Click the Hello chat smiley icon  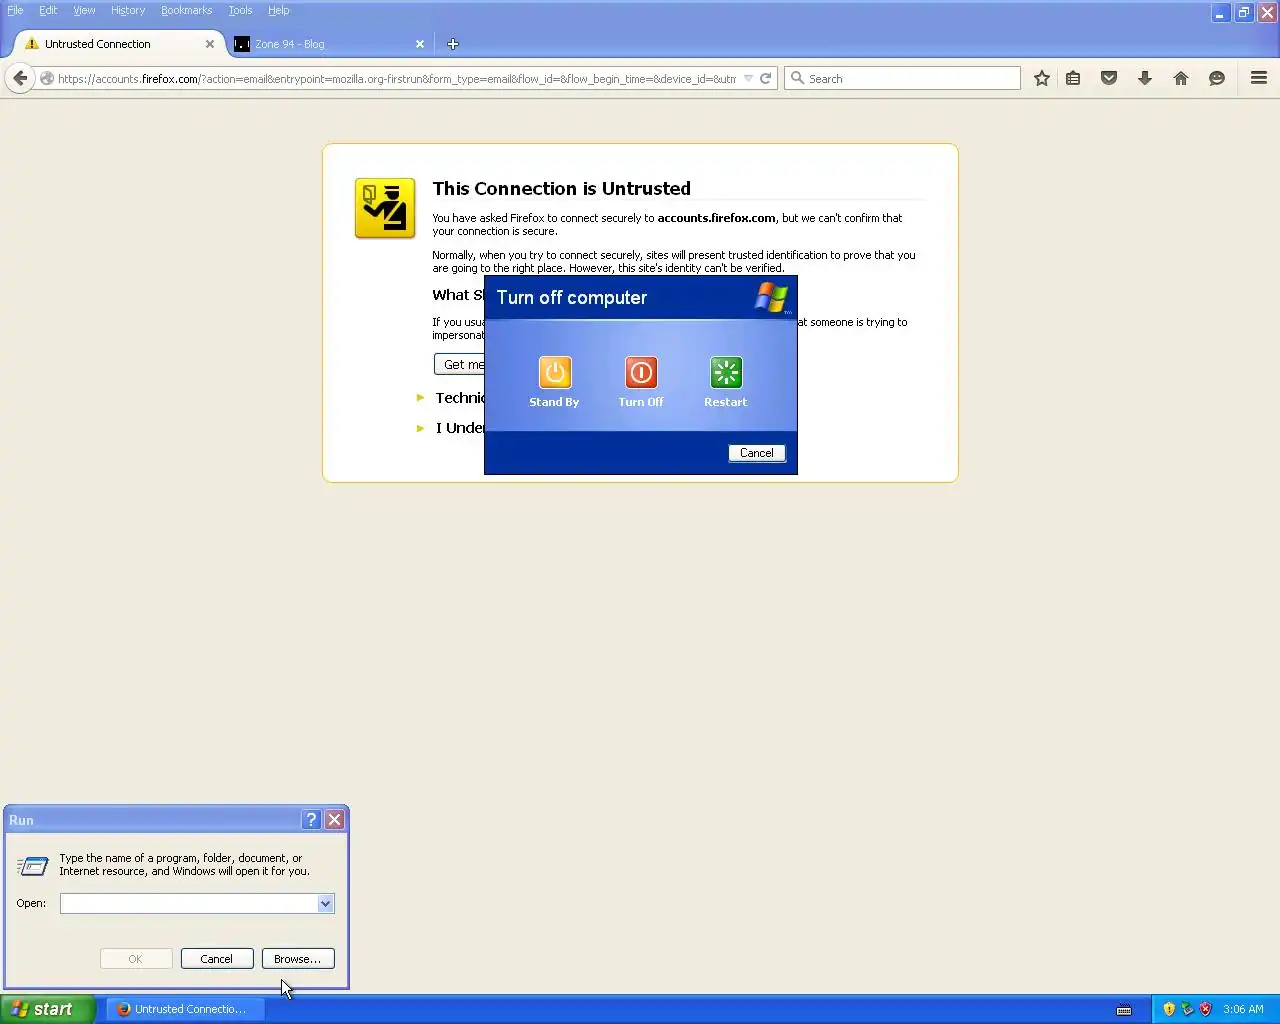[1217, 78]
